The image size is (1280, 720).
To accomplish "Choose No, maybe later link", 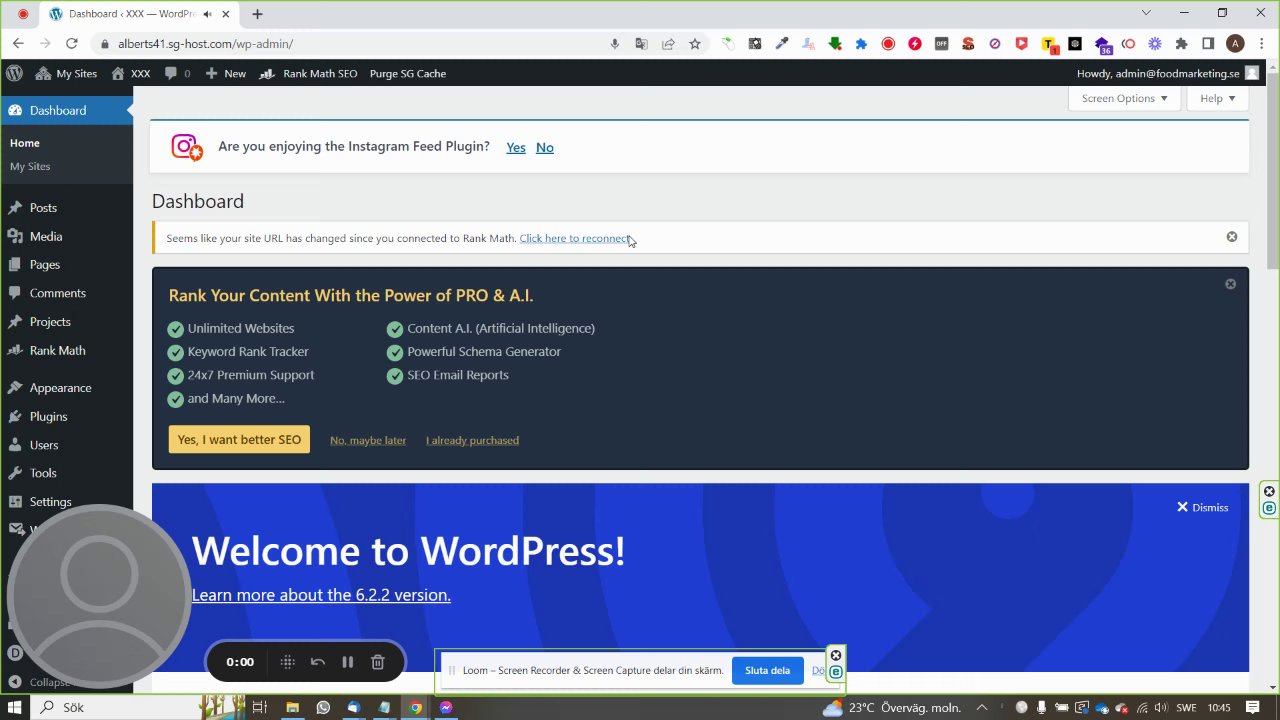I will click(x=368, y=440).
